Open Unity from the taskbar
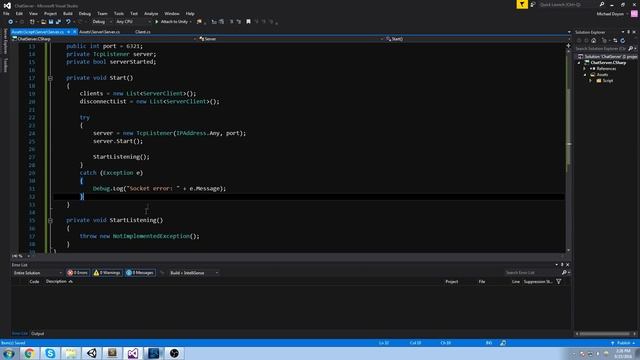 tap(91, 353)
